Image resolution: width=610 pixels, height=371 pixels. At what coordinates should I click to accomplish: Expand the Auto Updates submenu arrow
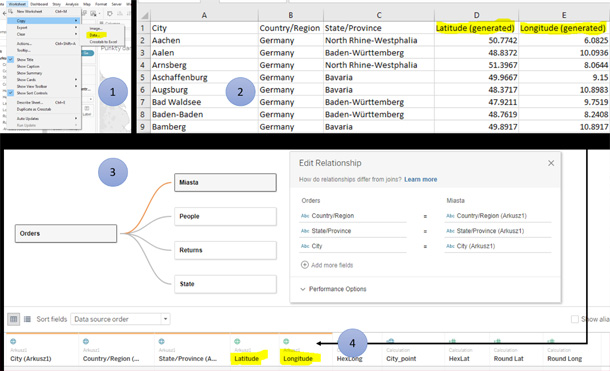tap(76, 118)
